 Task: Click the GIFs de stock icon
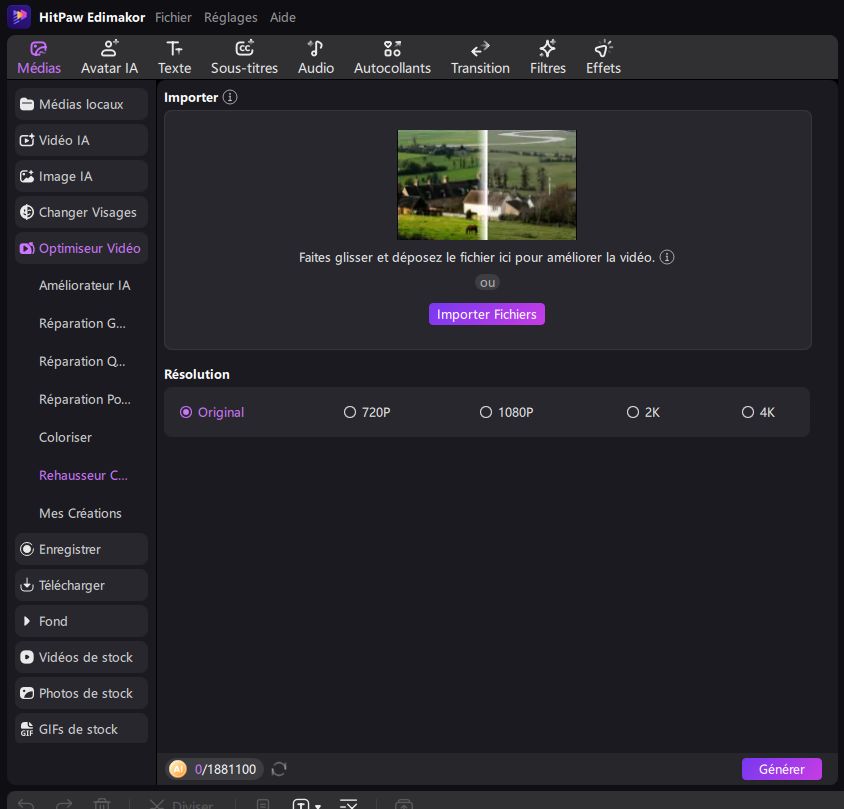tap(27, 729)
